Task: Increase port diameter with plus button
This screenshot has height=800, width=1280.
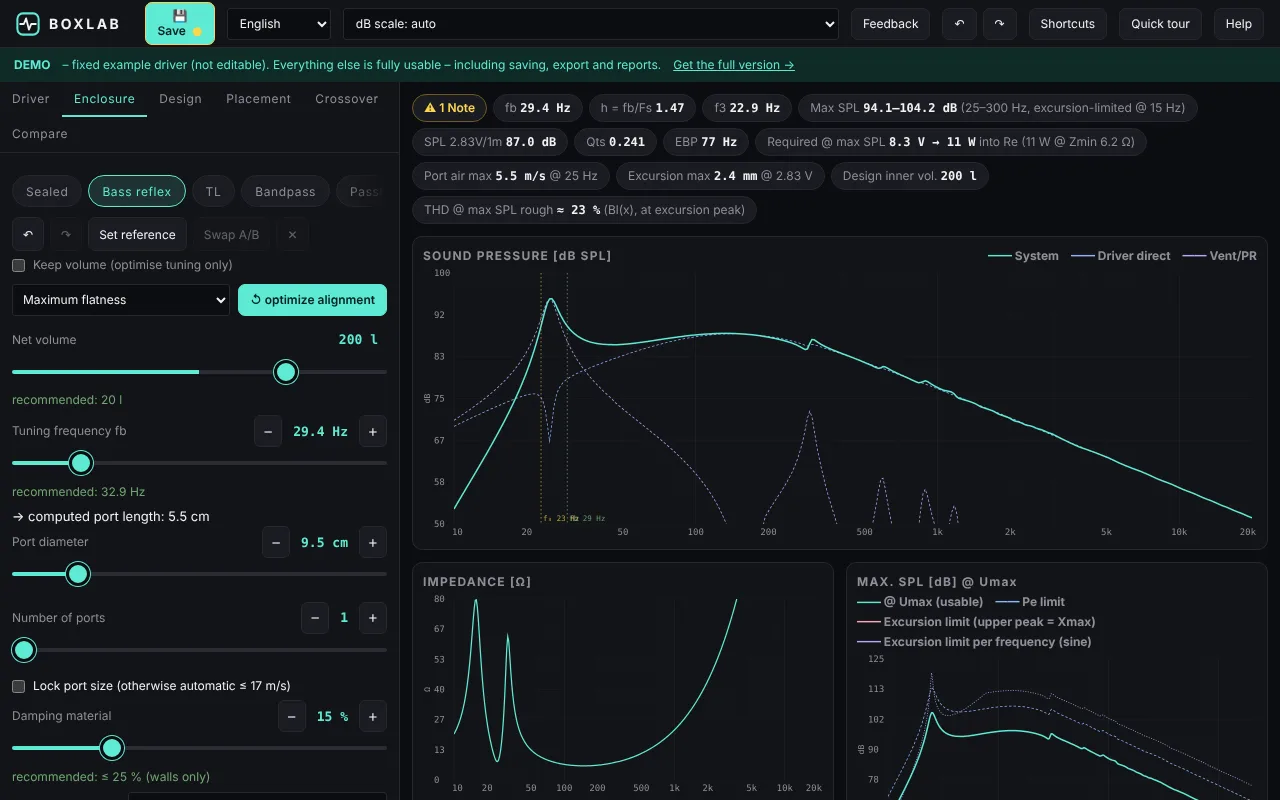Action: (373, 543)
